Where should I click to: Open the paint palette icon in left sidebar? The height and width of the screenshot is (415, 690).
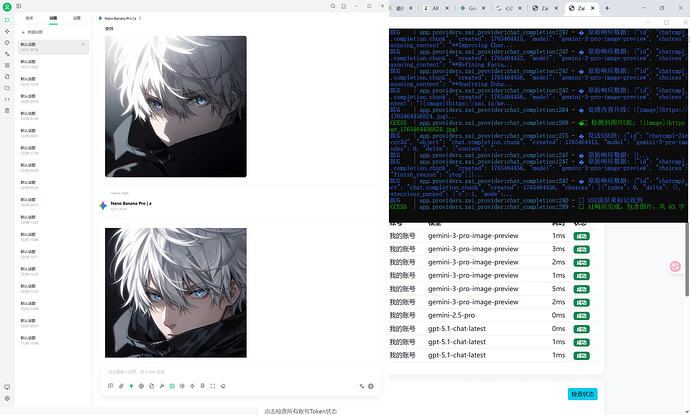(x=7, y=43)
